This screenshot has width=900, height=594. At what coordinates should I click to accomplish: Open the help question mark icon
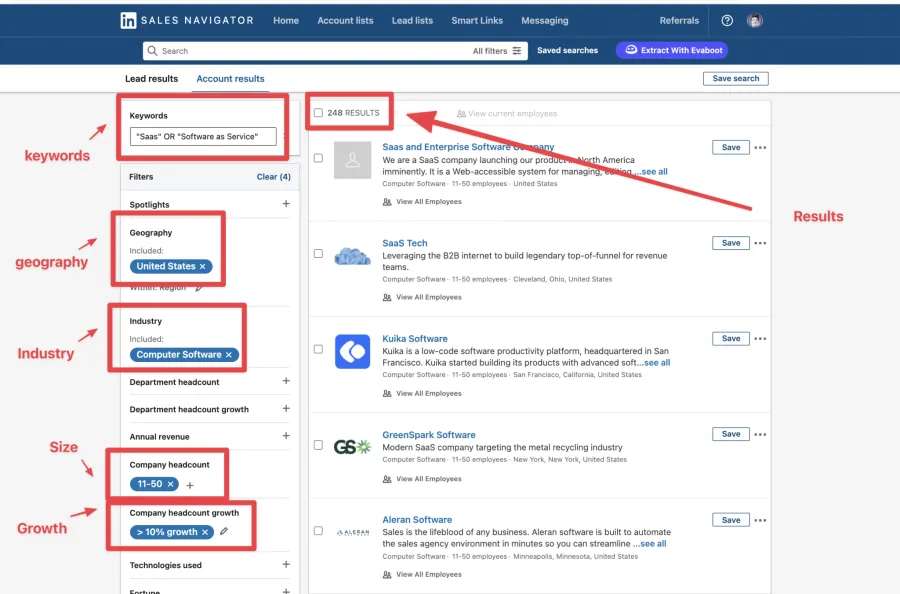(x=726, y=20)
